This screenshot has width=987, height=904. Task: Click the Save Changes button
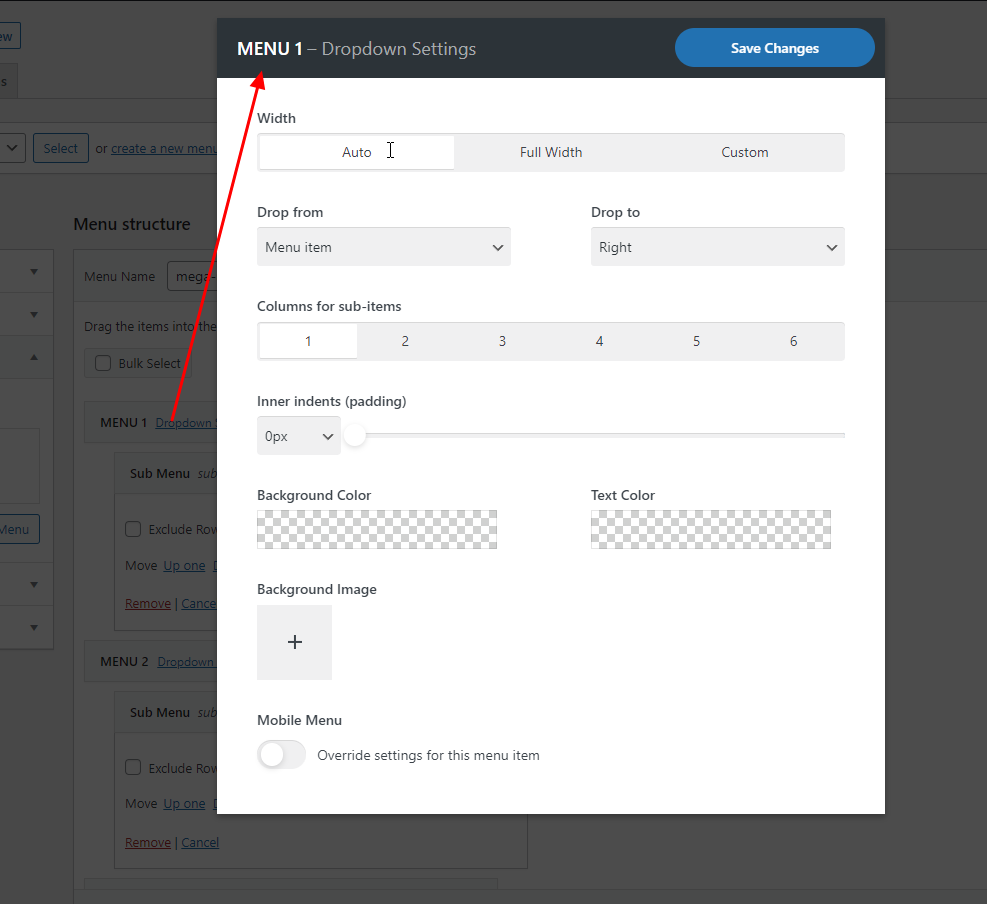coord(774,48)
